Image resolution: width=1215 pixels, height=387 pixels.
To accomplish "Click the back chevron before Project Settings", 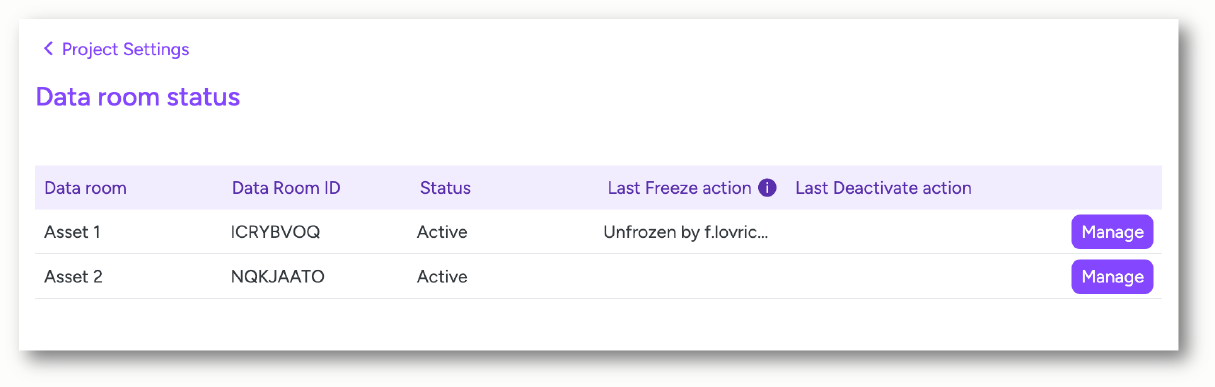I will 48,49.
